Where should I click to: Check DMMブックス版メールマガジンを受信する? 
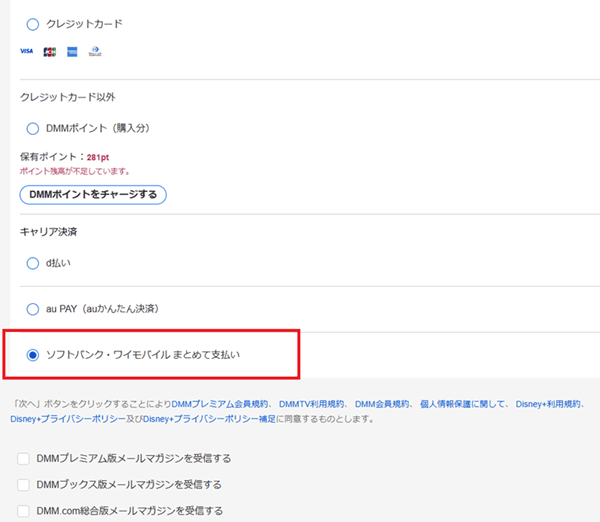click(23, 484)
